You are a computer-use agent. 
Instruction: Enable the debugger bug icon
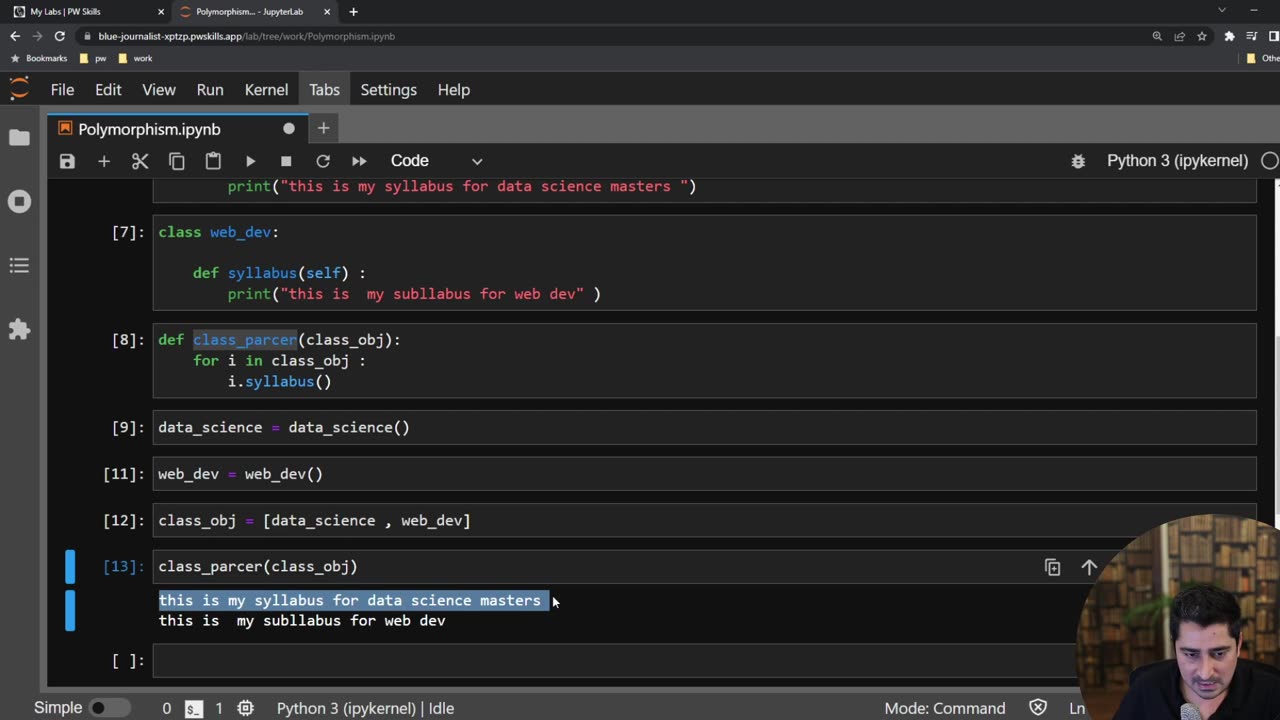pyautogui.click(x=1078, y=161)
